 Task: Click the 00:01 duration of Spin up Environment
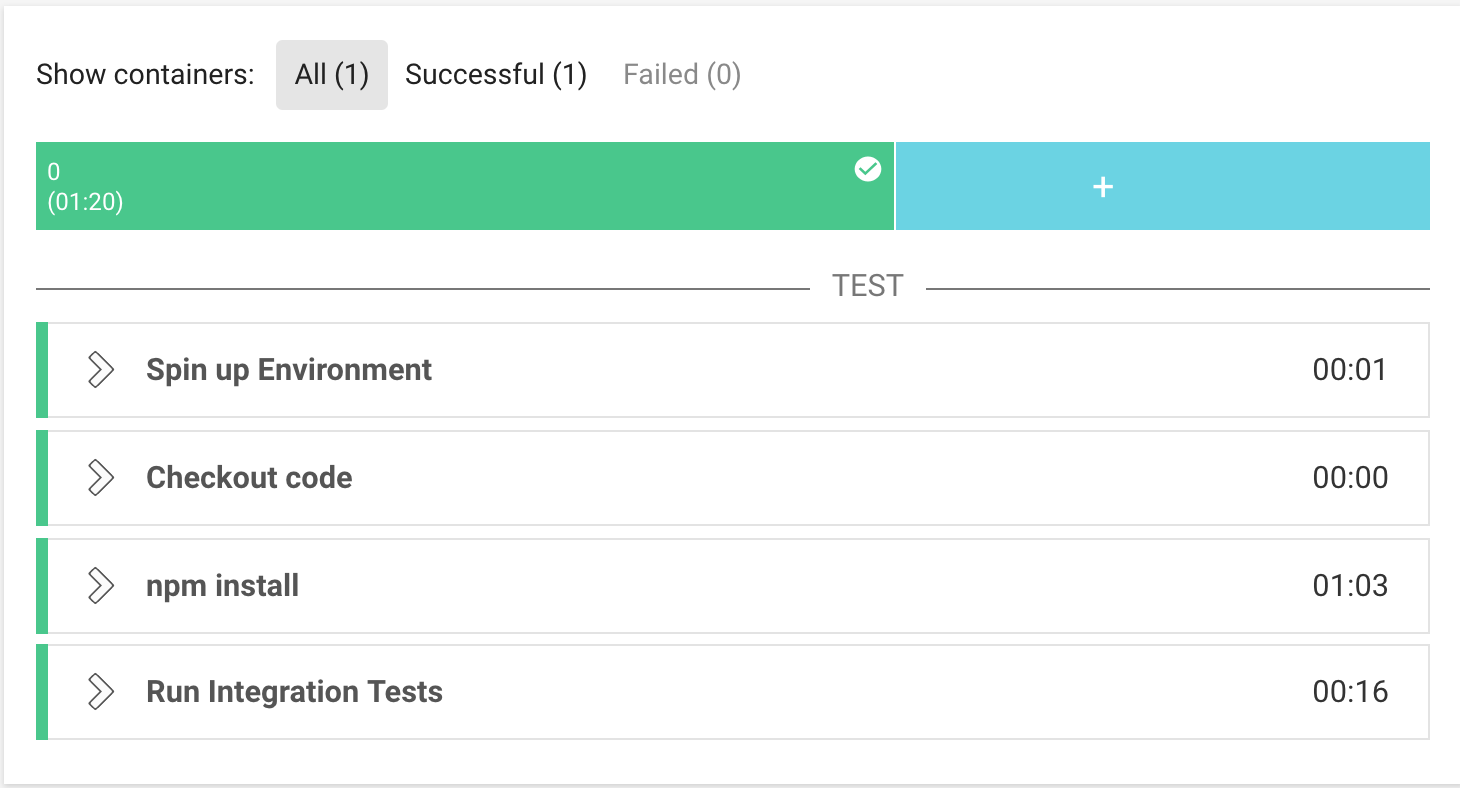[x=1350, y=369]
